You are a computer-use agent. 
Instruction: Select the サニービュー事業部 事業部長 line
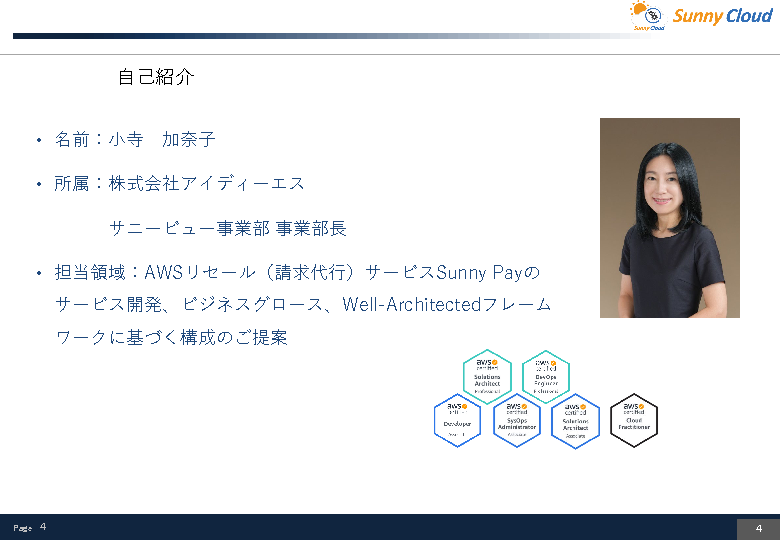click(228, 228)
